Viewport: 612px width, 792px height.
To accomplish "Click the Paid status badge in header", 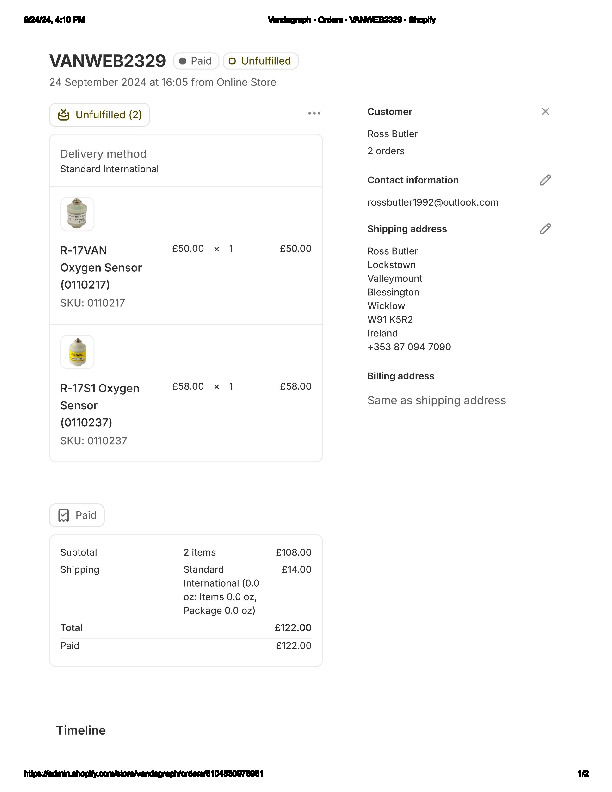I will pyautogui.click(x=196, y=61).
